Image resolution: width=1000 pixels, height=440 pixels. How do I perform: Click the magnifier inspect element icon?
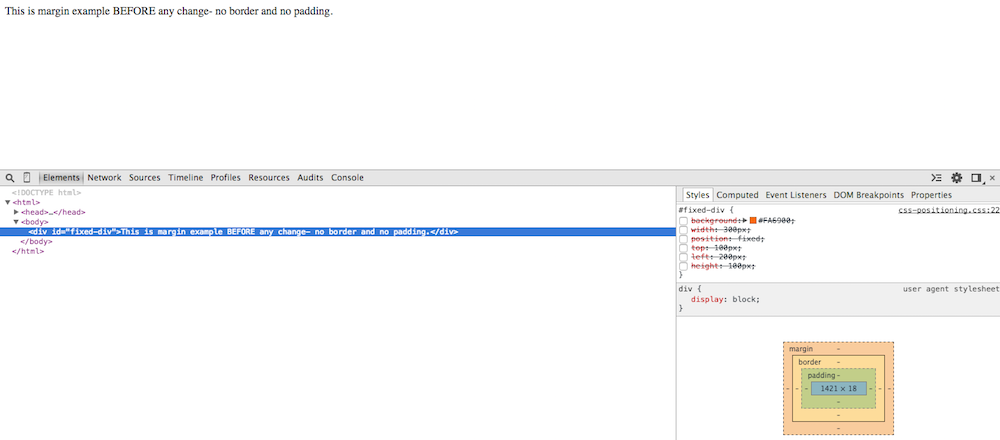[10, 178]
